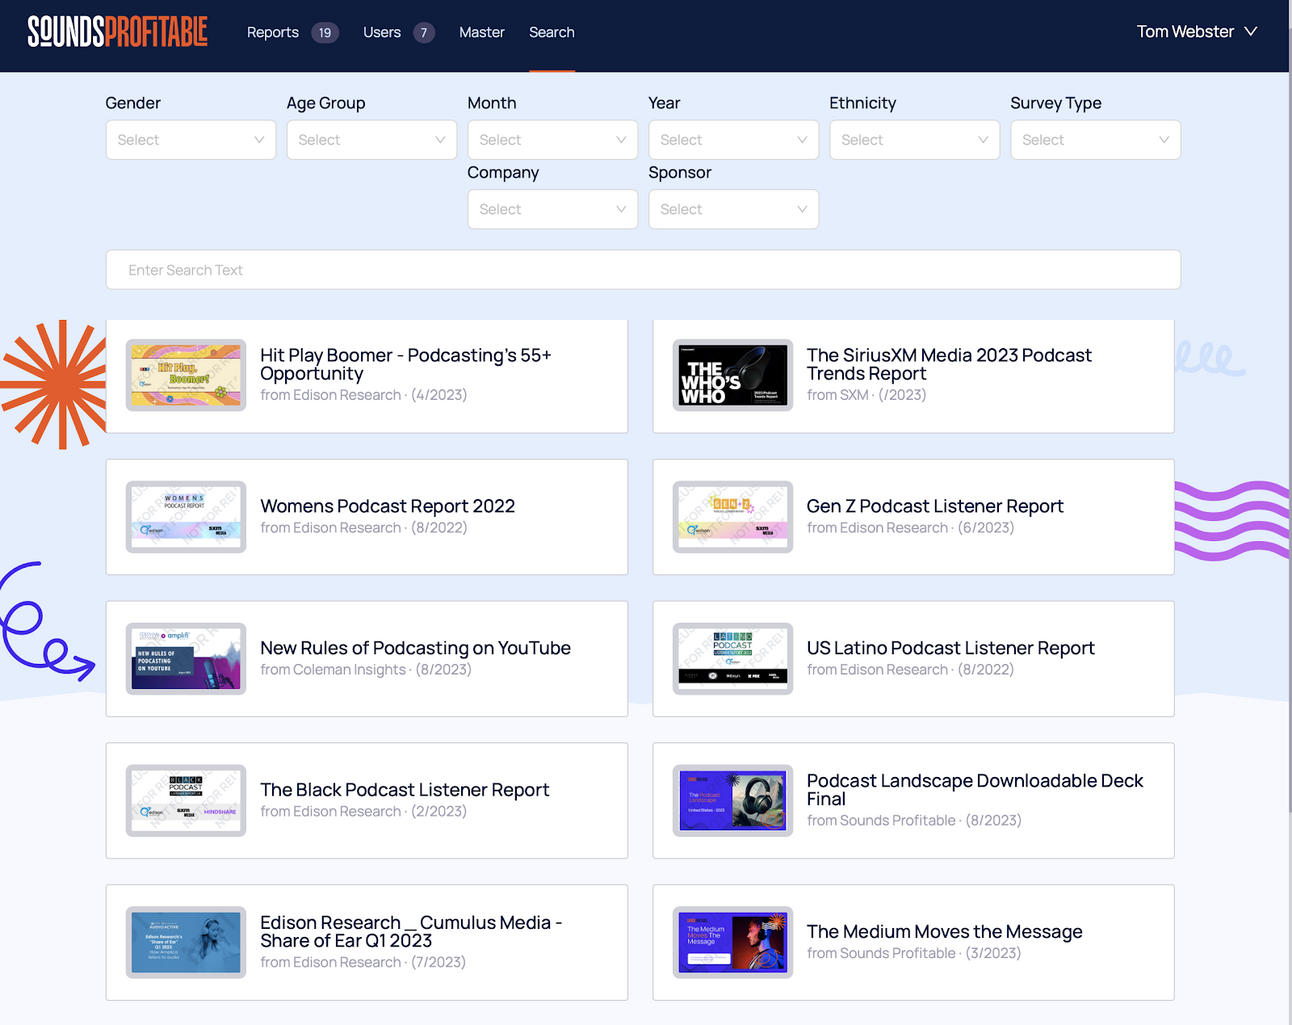Select New Rules of Podcasting YouTube thumbnail
Viewport: 1292px width, 1025px height.
coord(186,659)
